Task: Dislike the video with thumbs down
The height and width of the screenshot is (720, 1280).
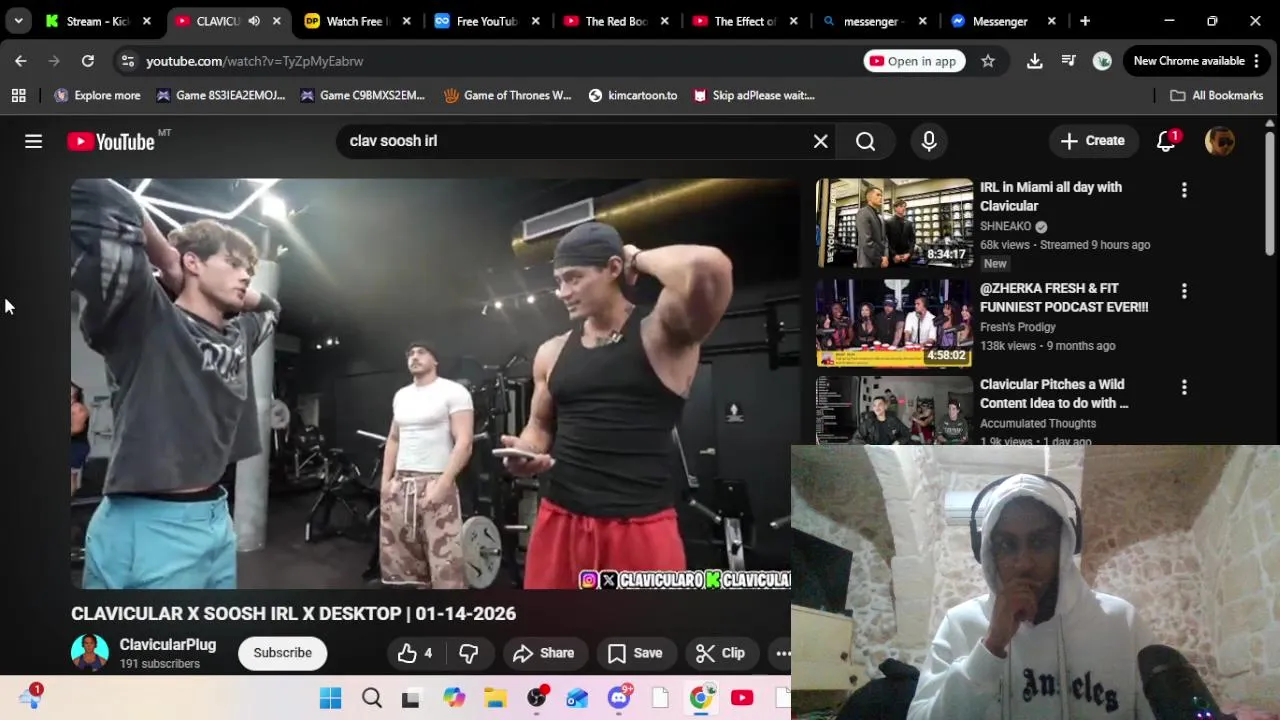Action: coord(469,653)
